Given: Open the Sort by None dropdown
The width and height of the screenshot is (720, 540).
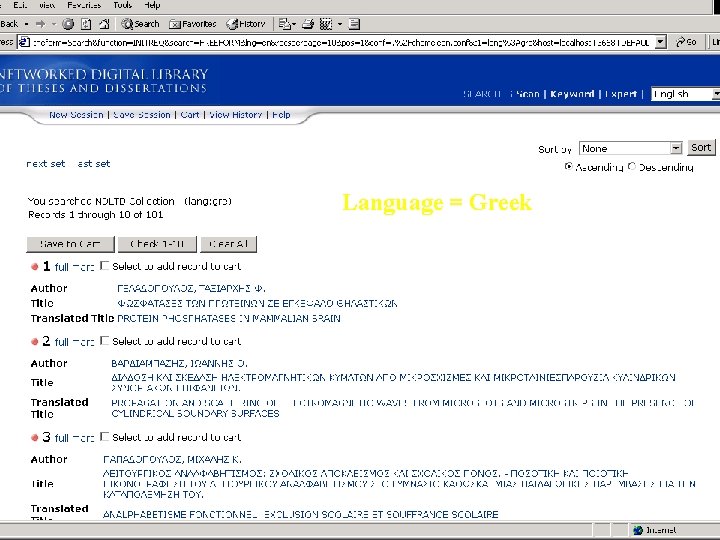Looking at the screenshot, I should (630, 148).
